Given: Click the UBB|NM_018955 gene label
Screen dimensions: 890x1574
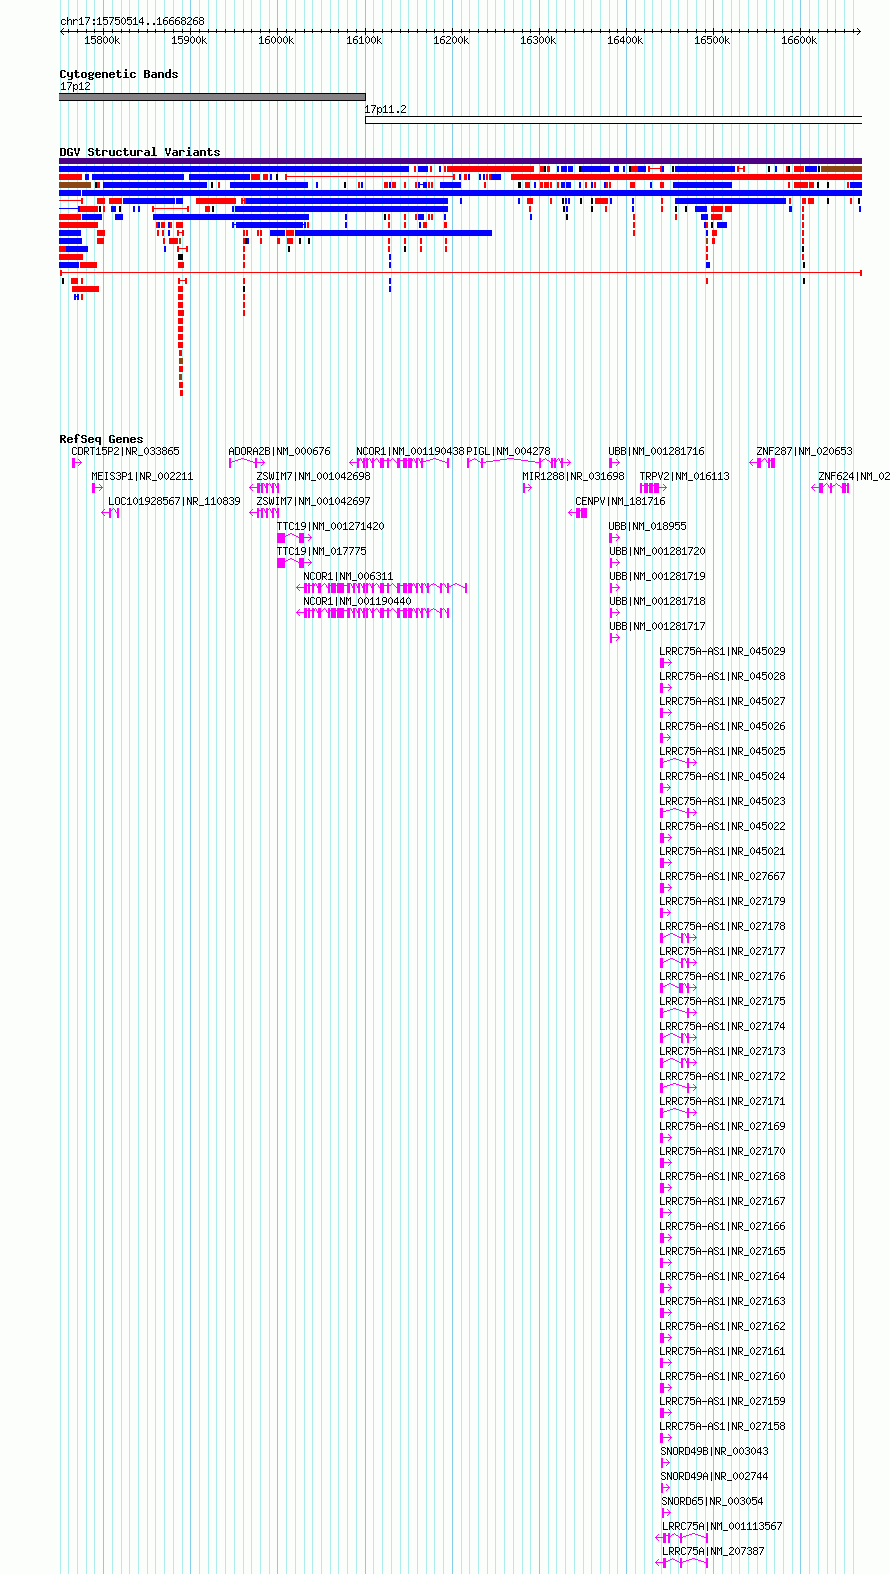Looking at the screenshot, I should pos(647,526).
